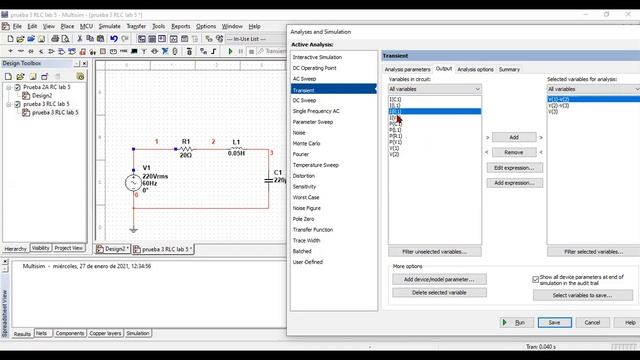Click the New file icon in main toolbar

10,39
